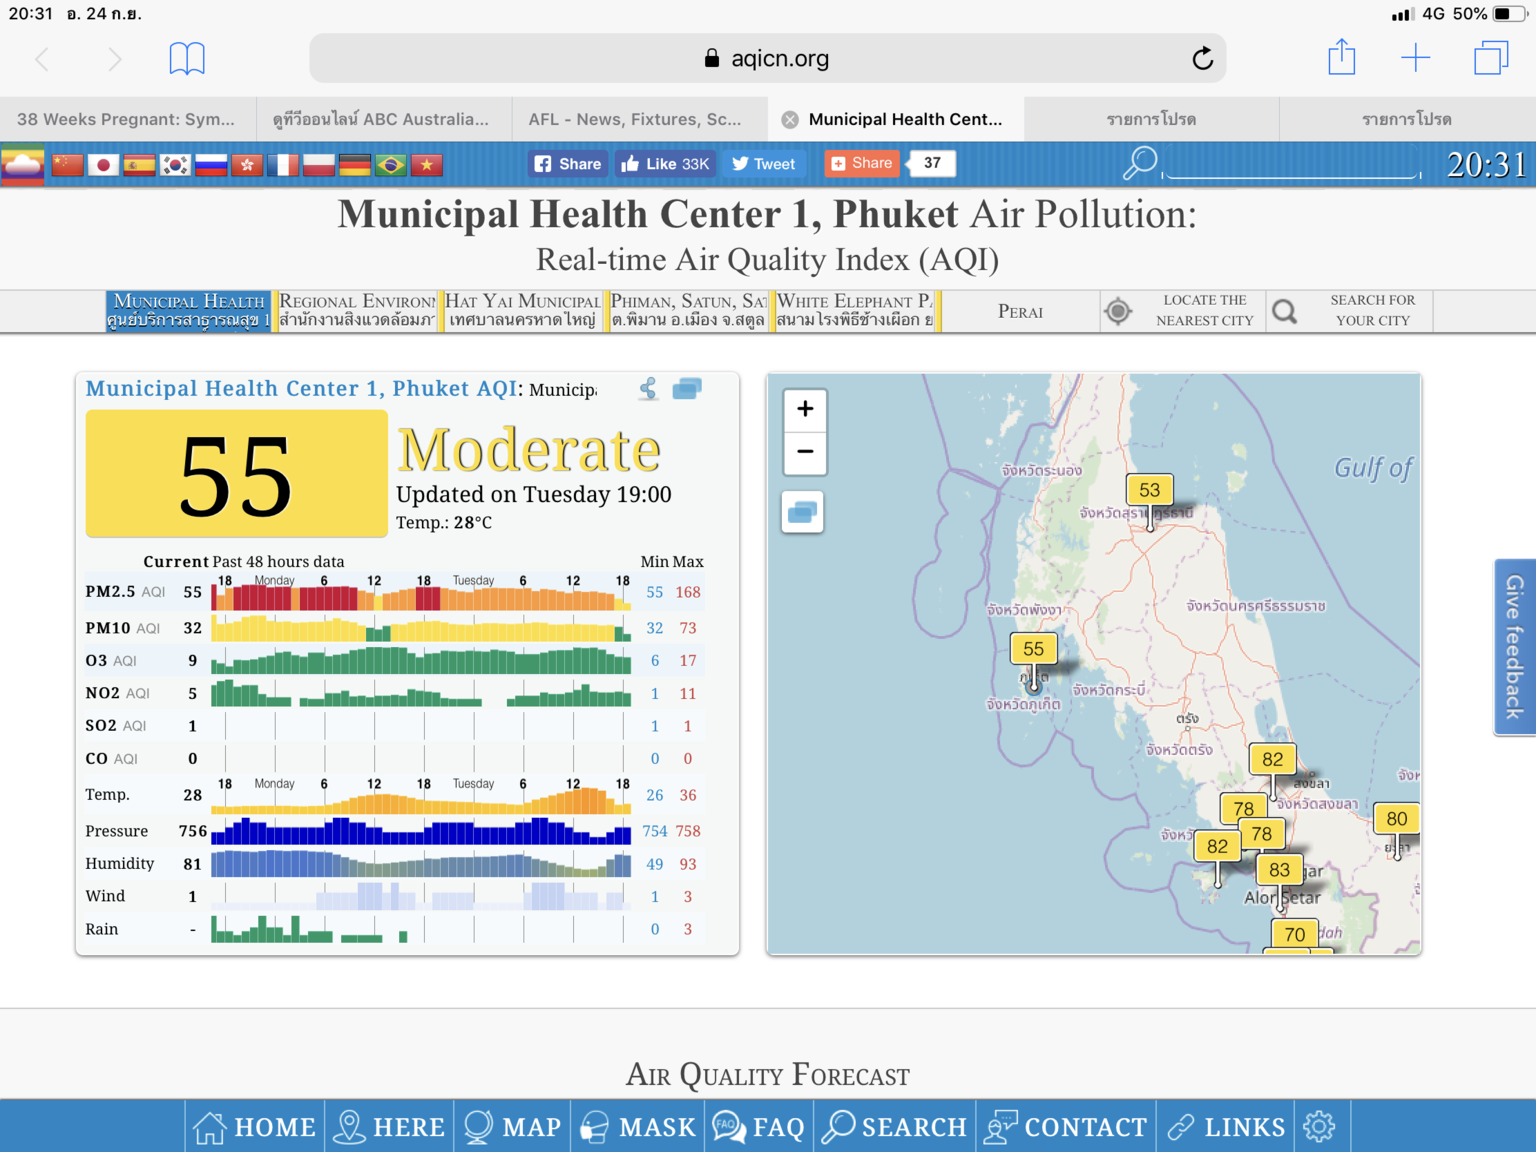Switch to 38 Weeks Pregnant tab
This screenshot has width=1536, height=1152.
pyautogui.click(x=127, y=119)
